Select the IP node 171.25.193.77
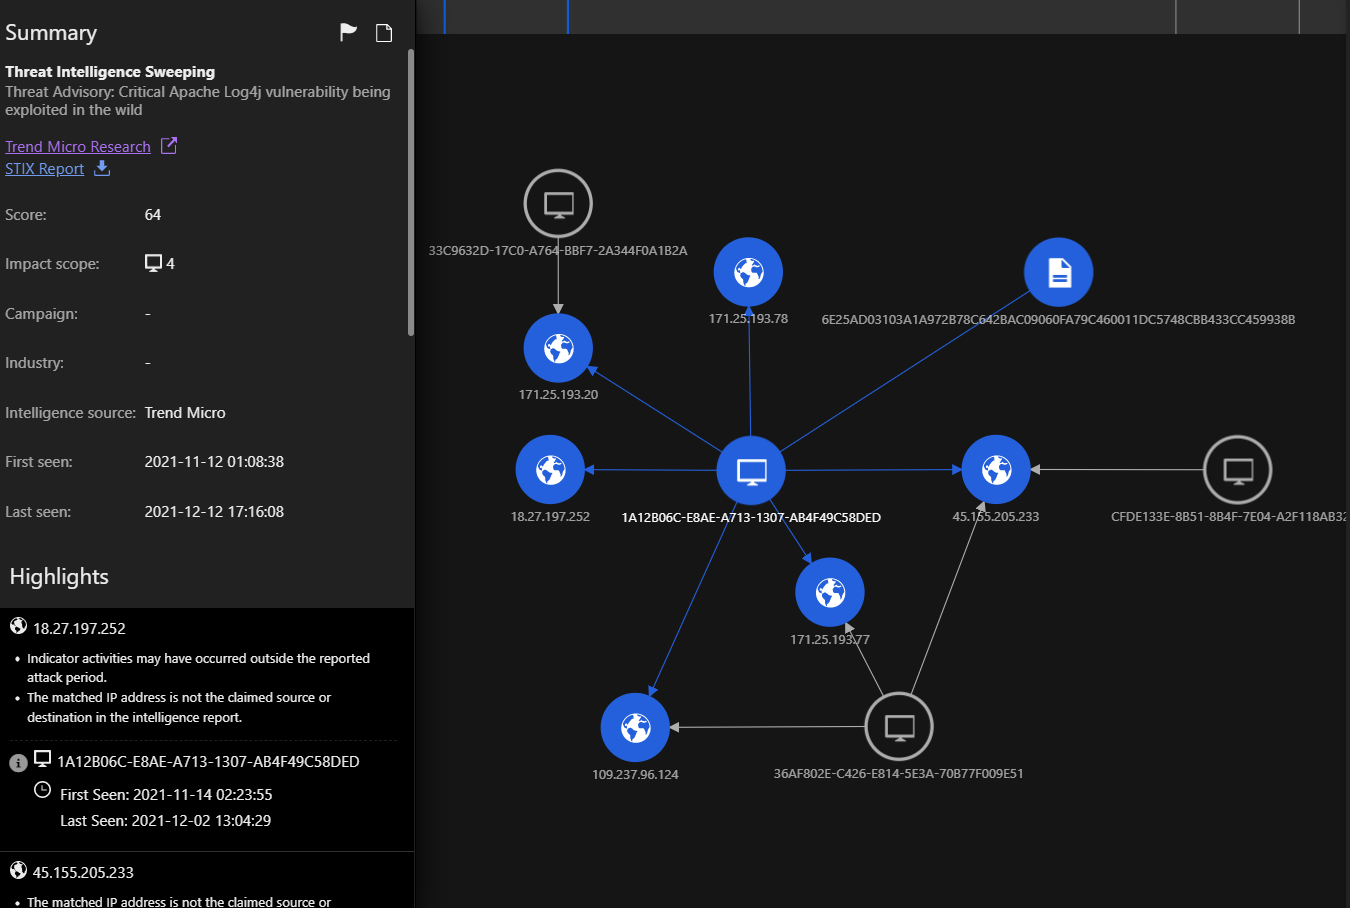The height and width of the screenshot is (908, 1350). tap(830, 592)
